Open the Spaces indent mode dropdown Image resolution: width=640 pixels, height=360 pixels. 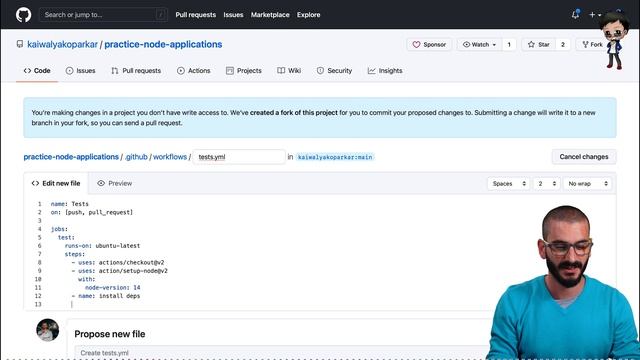[509, 184]
